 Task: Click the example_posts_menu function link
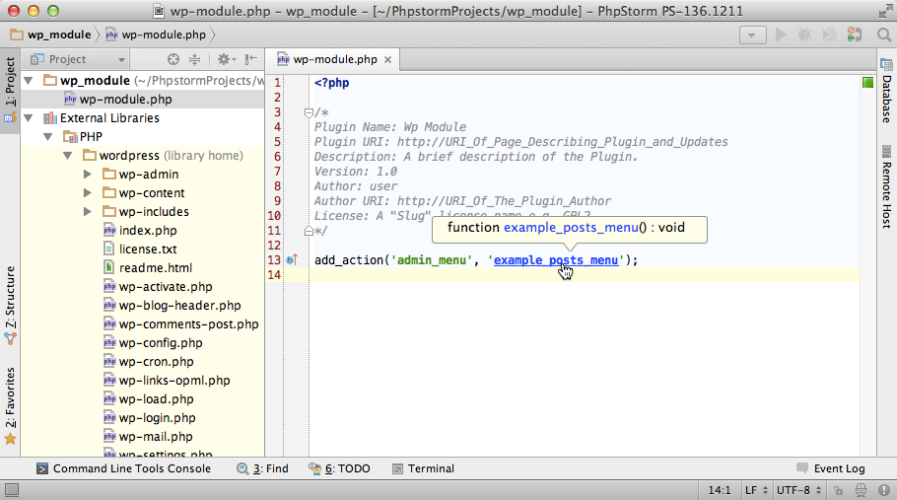click(555, 260)
